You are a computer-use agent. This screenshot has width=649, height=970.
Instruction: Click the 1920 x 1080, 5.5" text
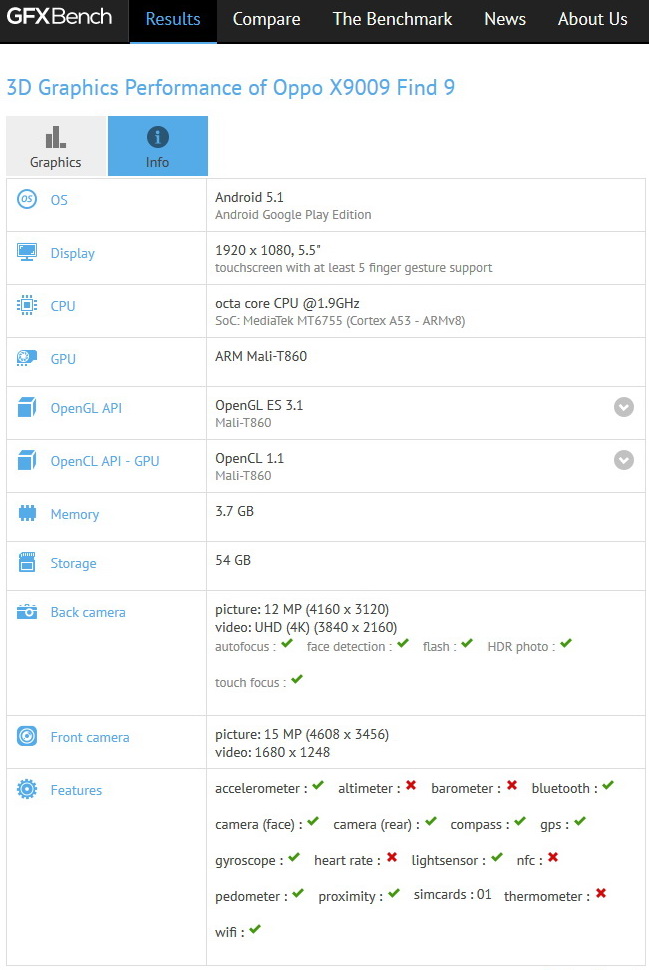coord(268,250)
